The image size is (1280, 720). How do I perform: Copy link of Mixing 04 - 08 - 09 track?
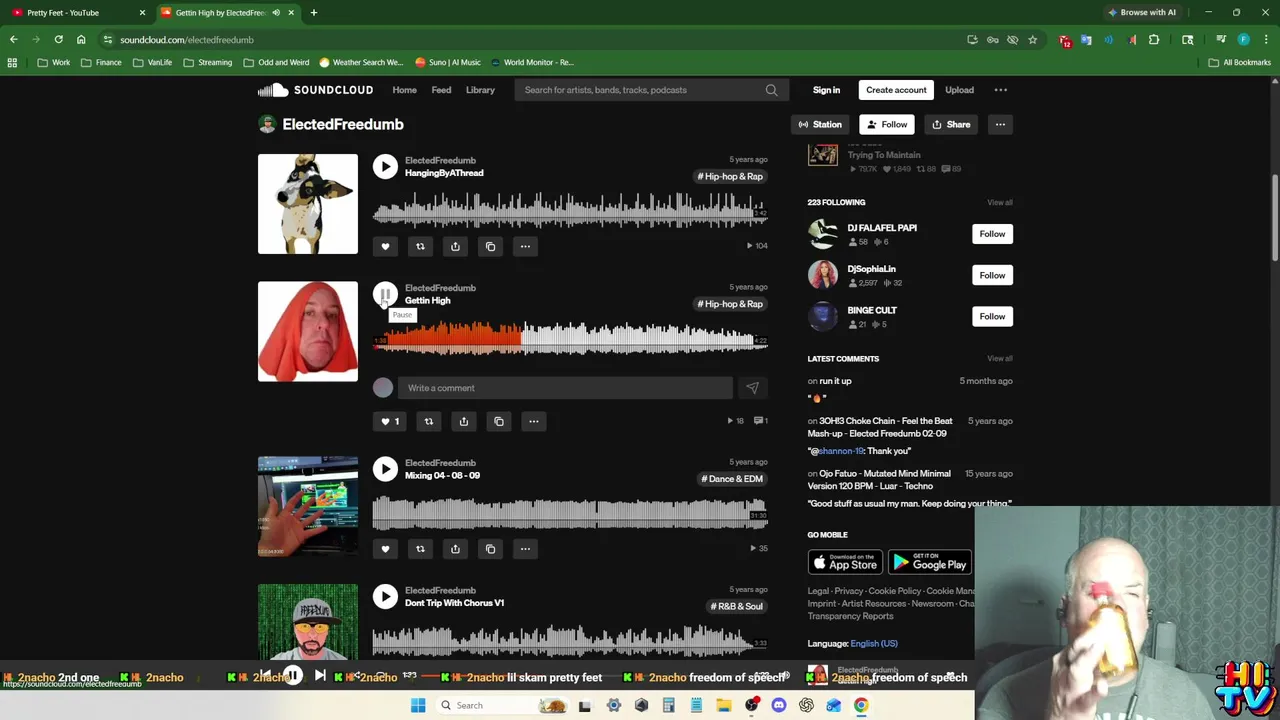coord(490,549)
